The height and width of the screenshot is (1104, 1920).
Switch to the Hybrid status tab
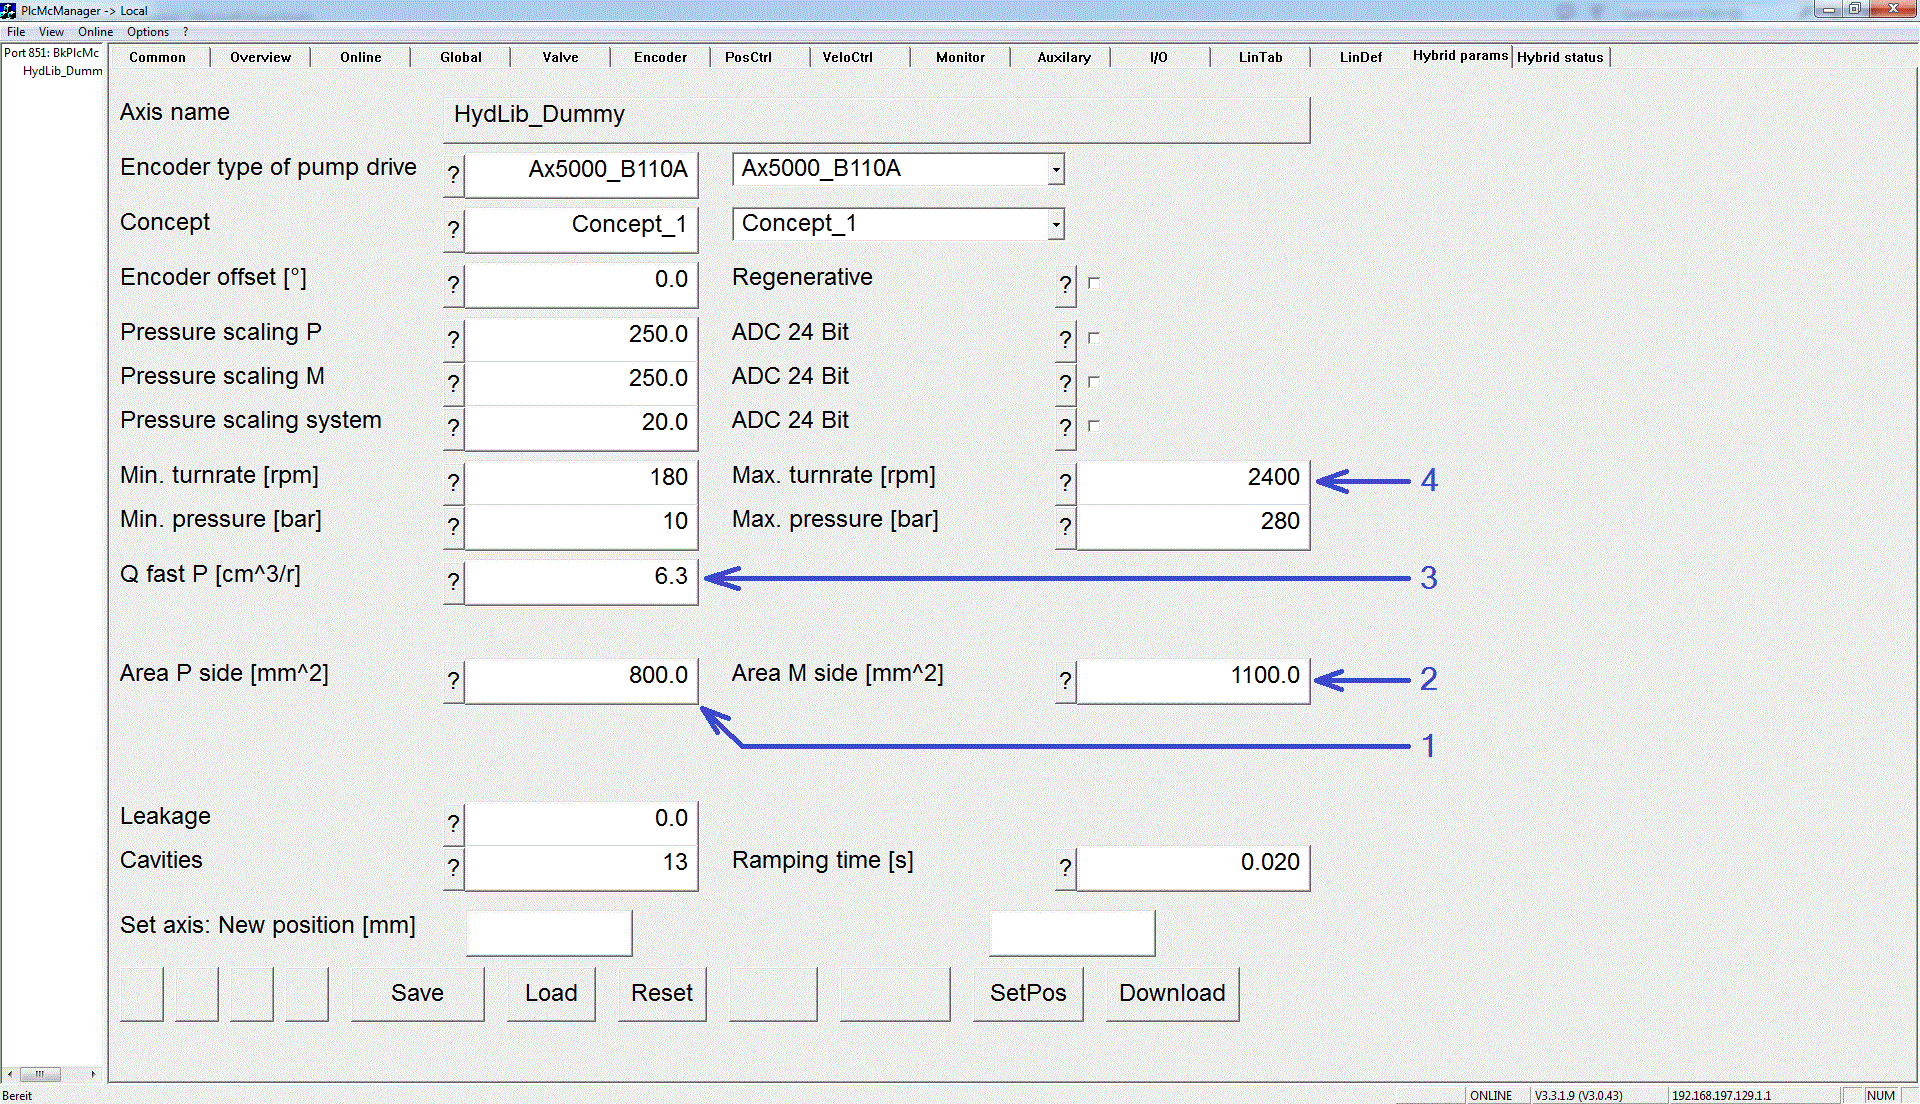1560,57
